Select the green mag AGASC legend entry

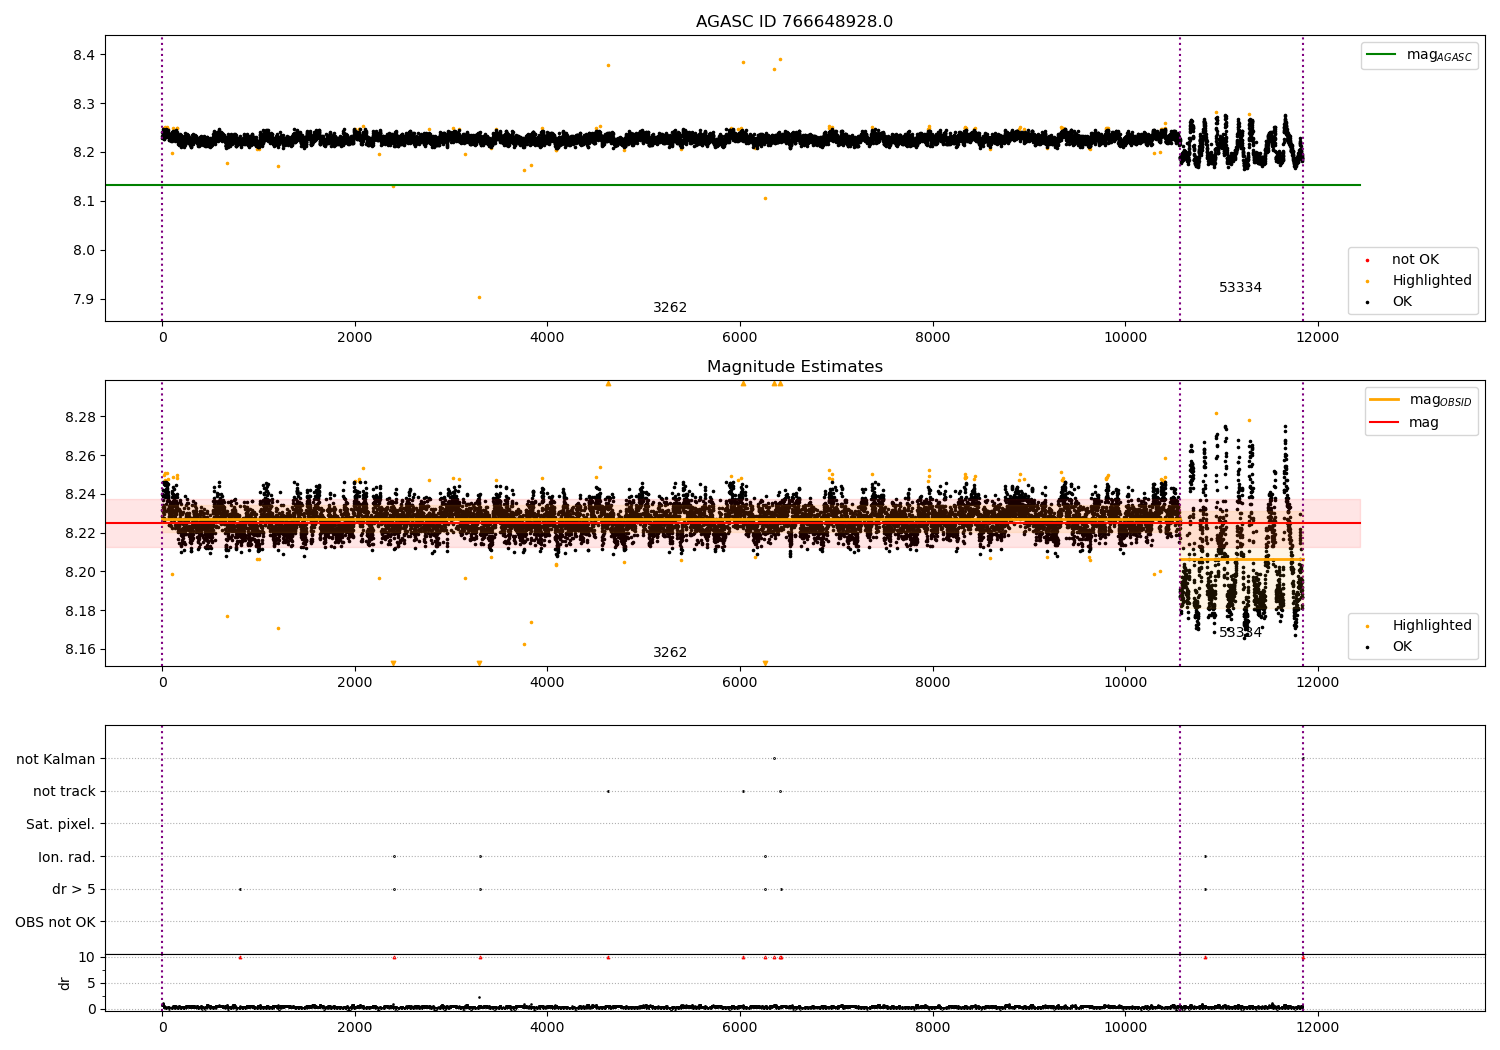1419,55
